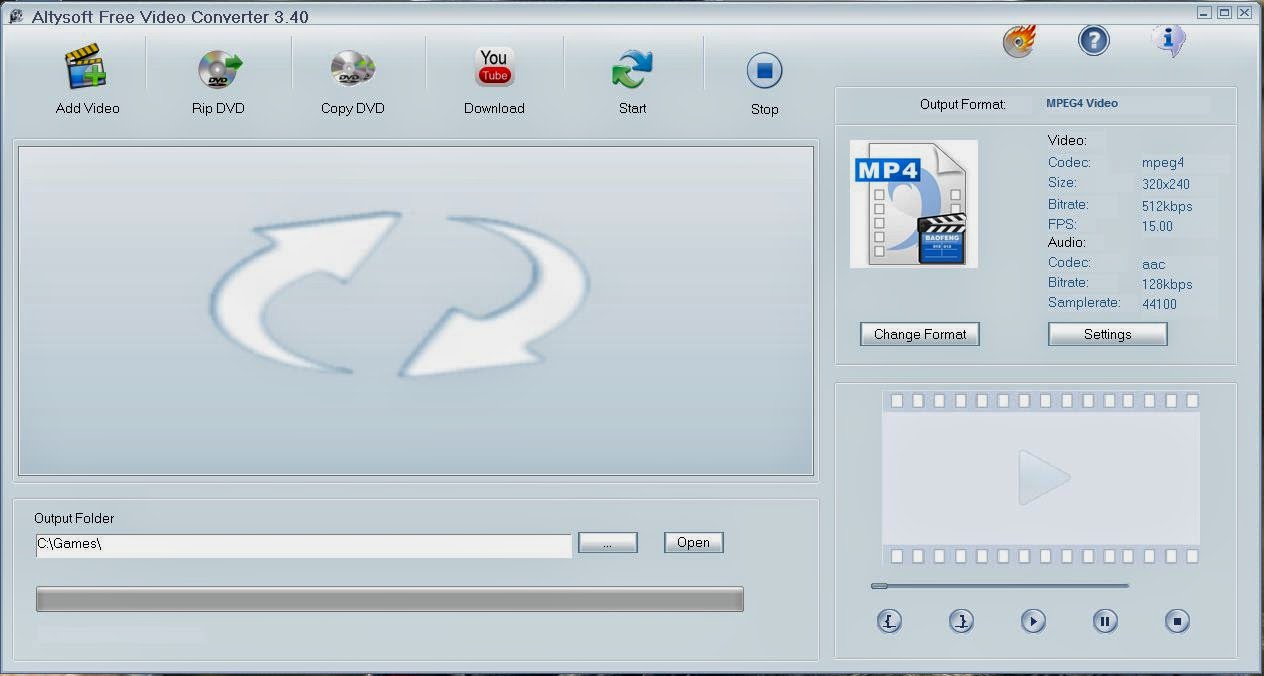Browse output folder with ellipsis button
1264x676 pixels.
tap(607, 542)
